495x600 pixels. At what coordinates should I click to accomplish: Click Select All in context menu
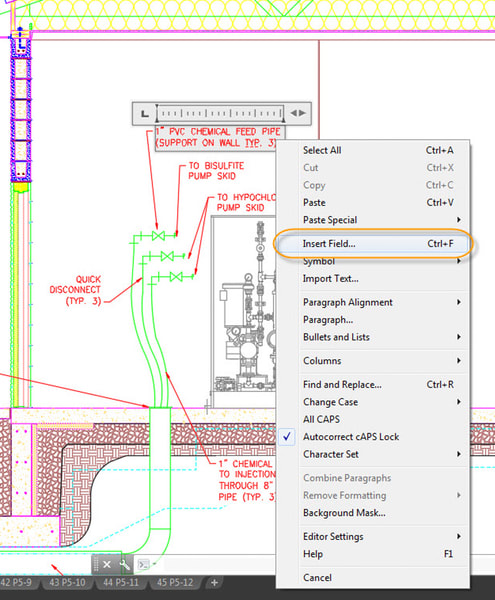(373, 150)
